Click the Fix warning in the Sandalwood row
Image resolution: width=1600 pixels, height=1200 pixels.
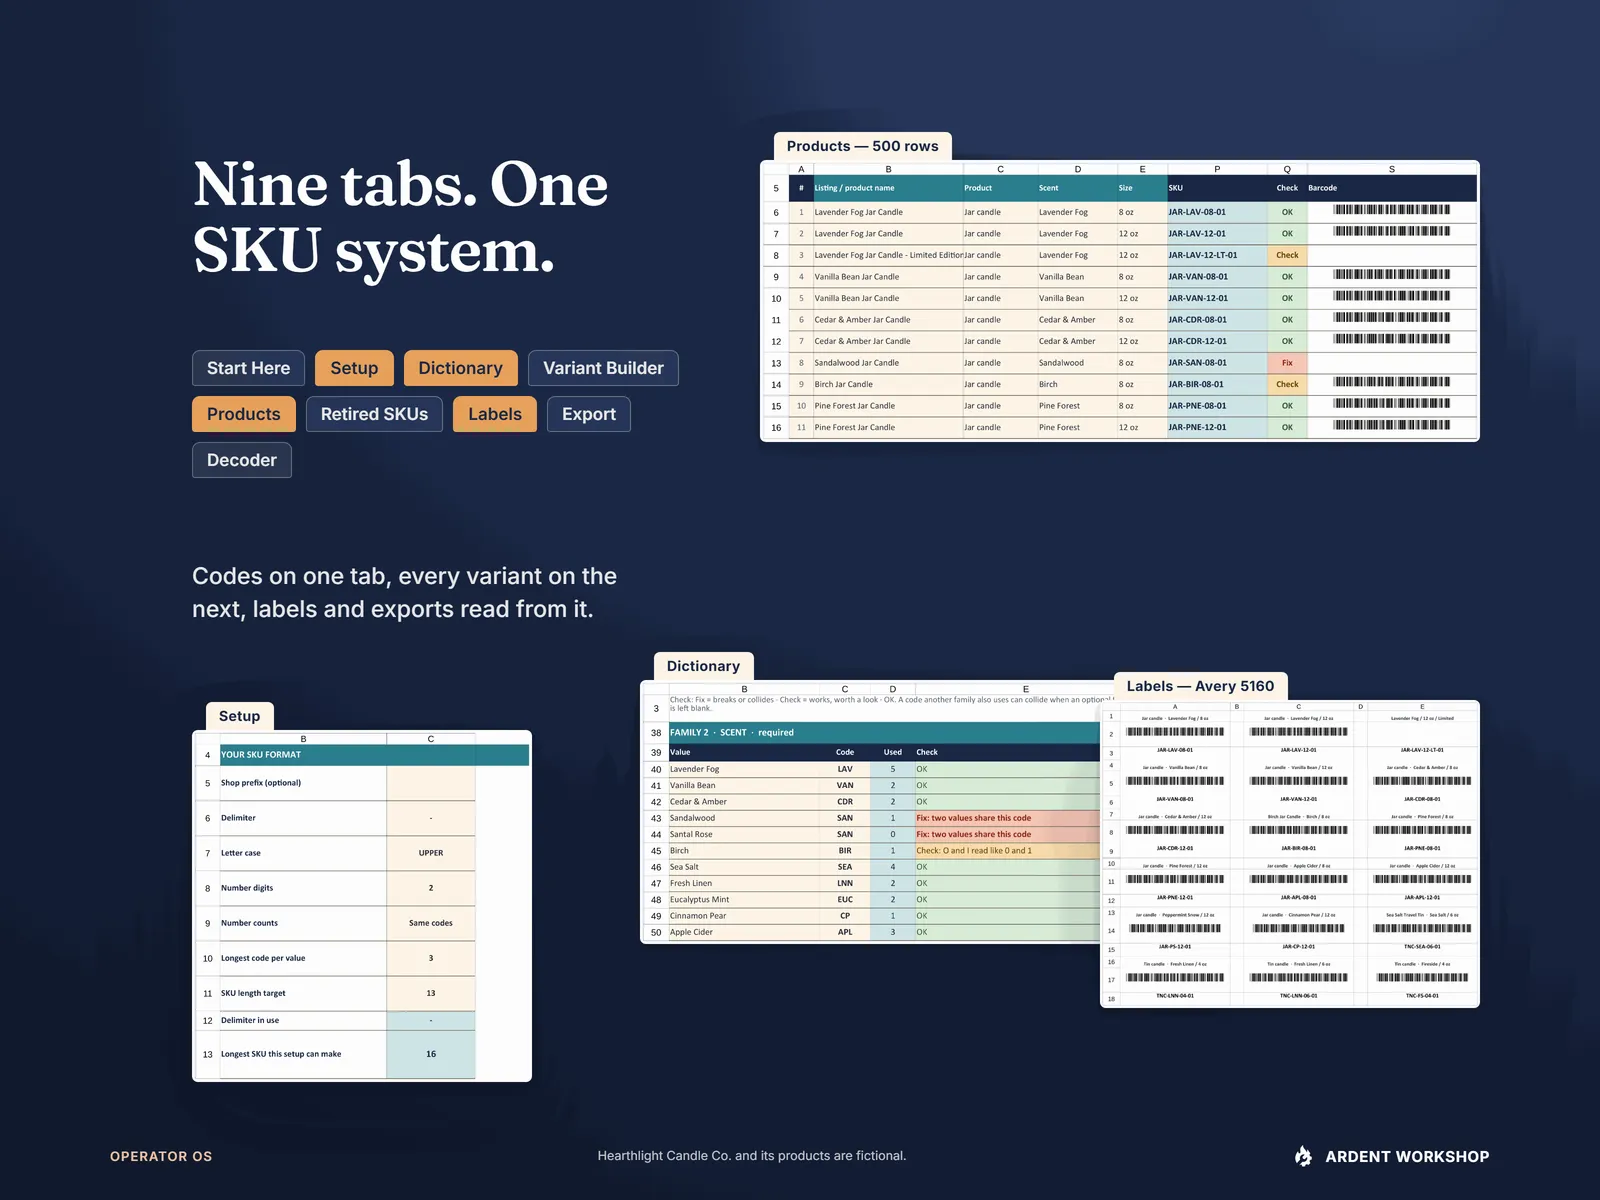(1007, 818)
